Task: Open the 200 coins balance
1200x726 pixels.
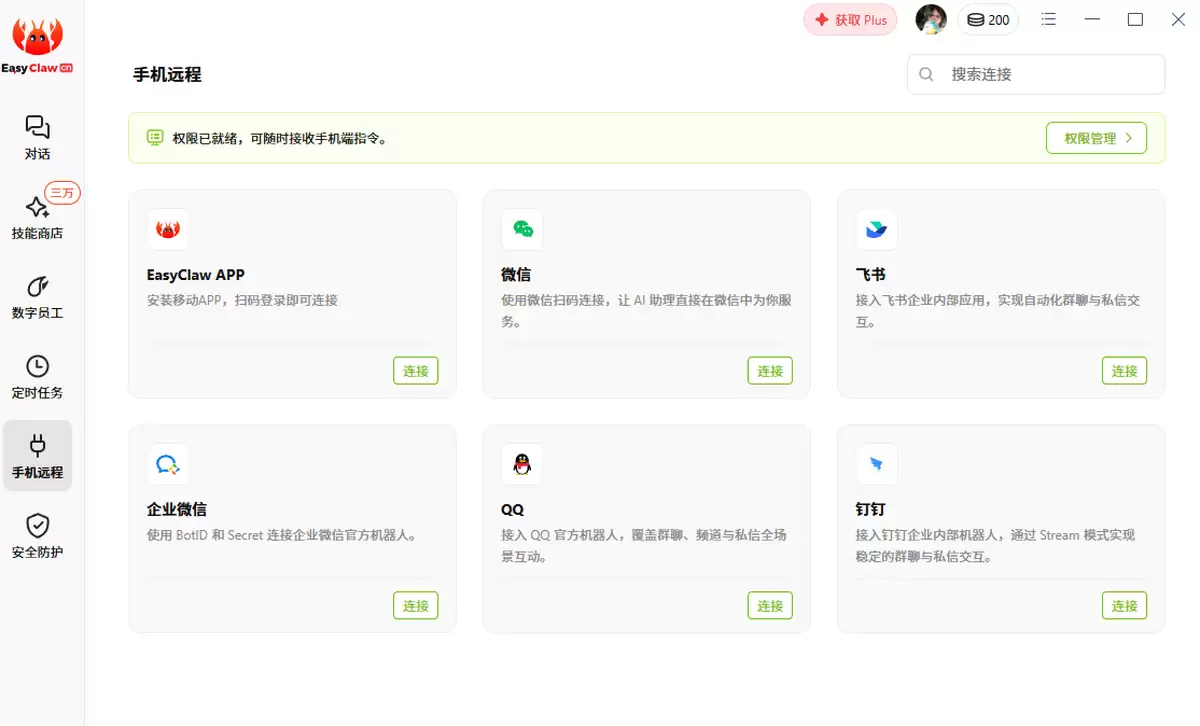Action: click(x=988, y=19)
